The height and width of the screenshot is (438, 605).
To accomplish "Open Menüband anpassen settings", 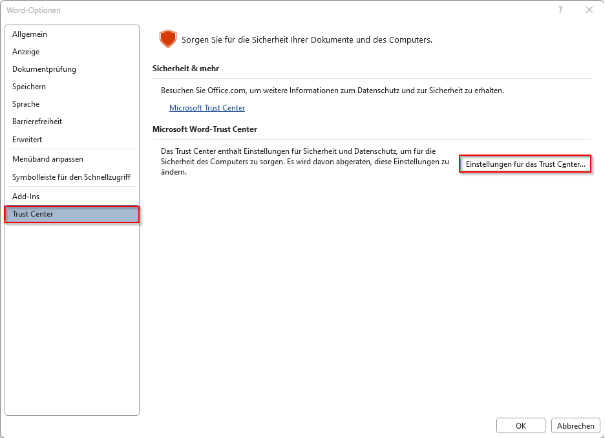I will coord(72,159).
